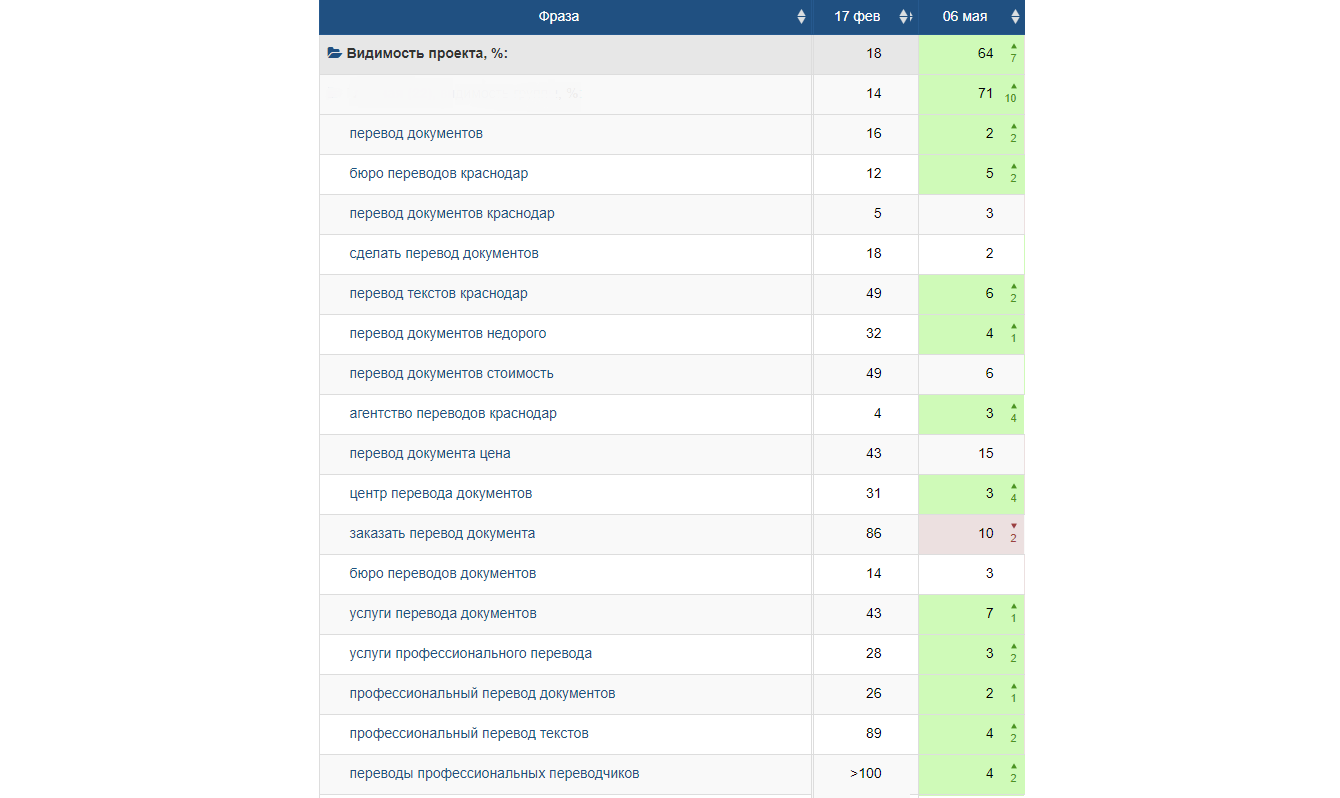Click the 06 мая value 64 for Видимость проекта
This screenshot has height=798, width=1340.
pyautogui.click(x=986, y=54)
